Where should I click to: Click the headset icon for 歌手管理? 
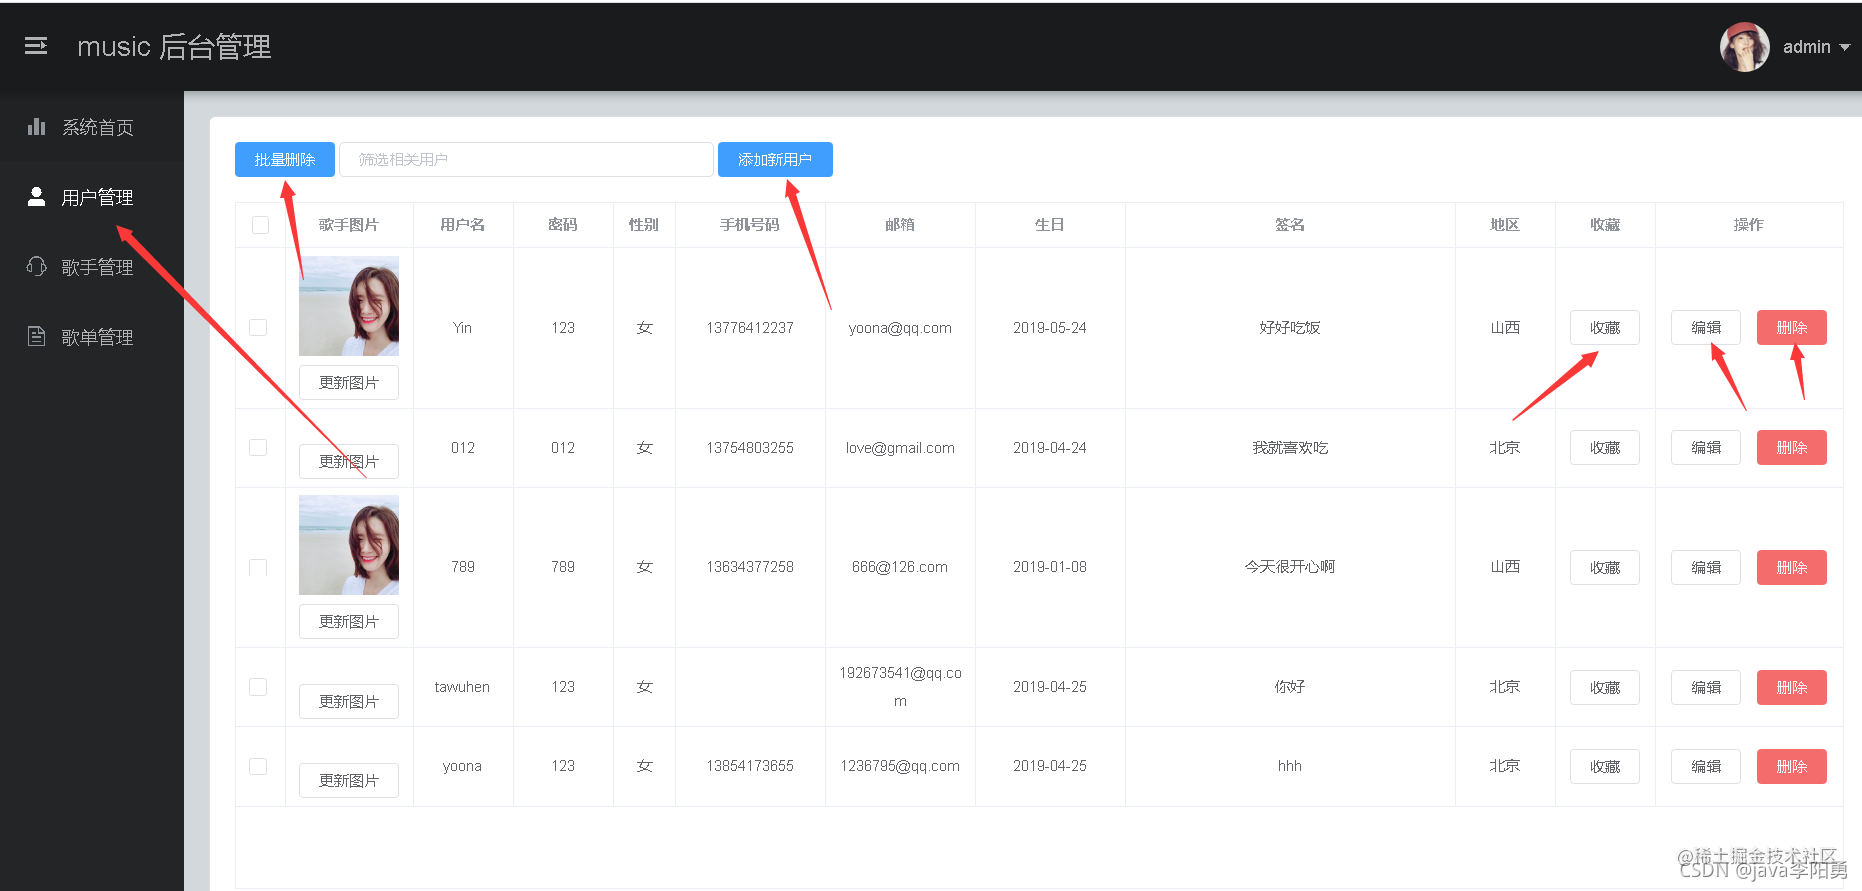tap(37, 266)
